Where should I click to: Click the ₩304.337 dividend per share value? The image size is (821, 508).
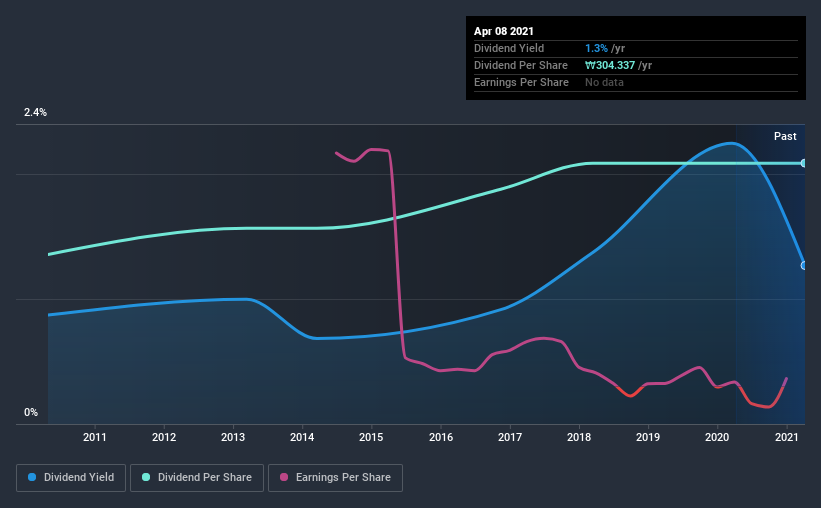(610, 65)
